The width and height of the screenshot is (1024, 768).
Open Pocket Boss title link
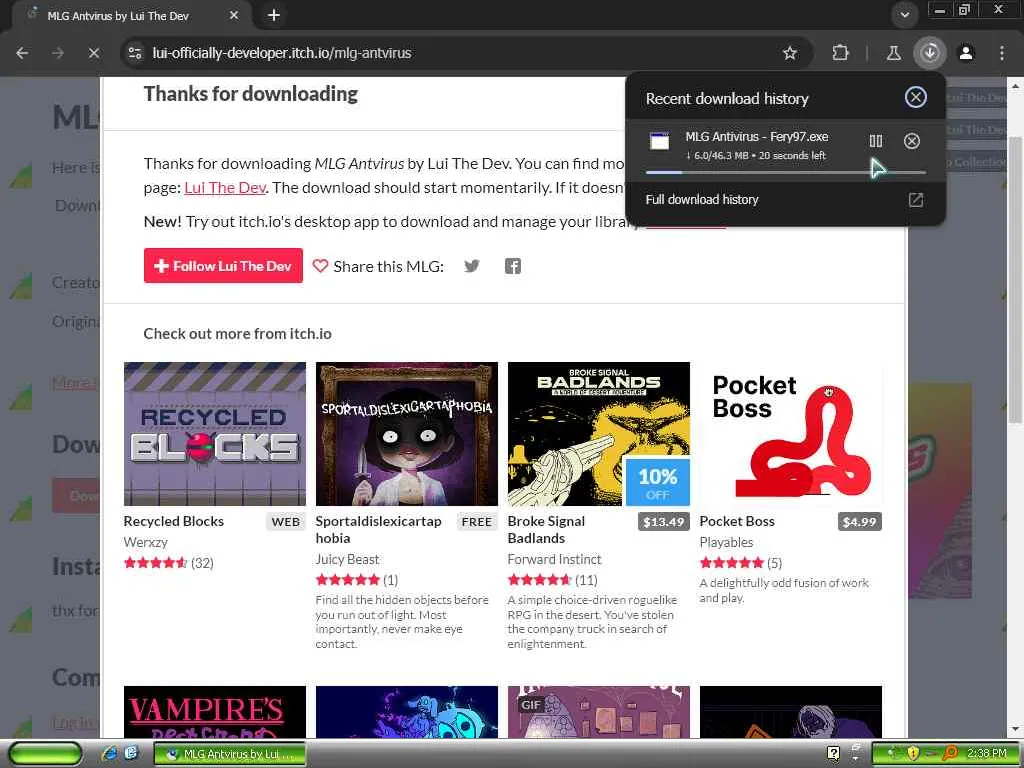(x=737, y=521)
